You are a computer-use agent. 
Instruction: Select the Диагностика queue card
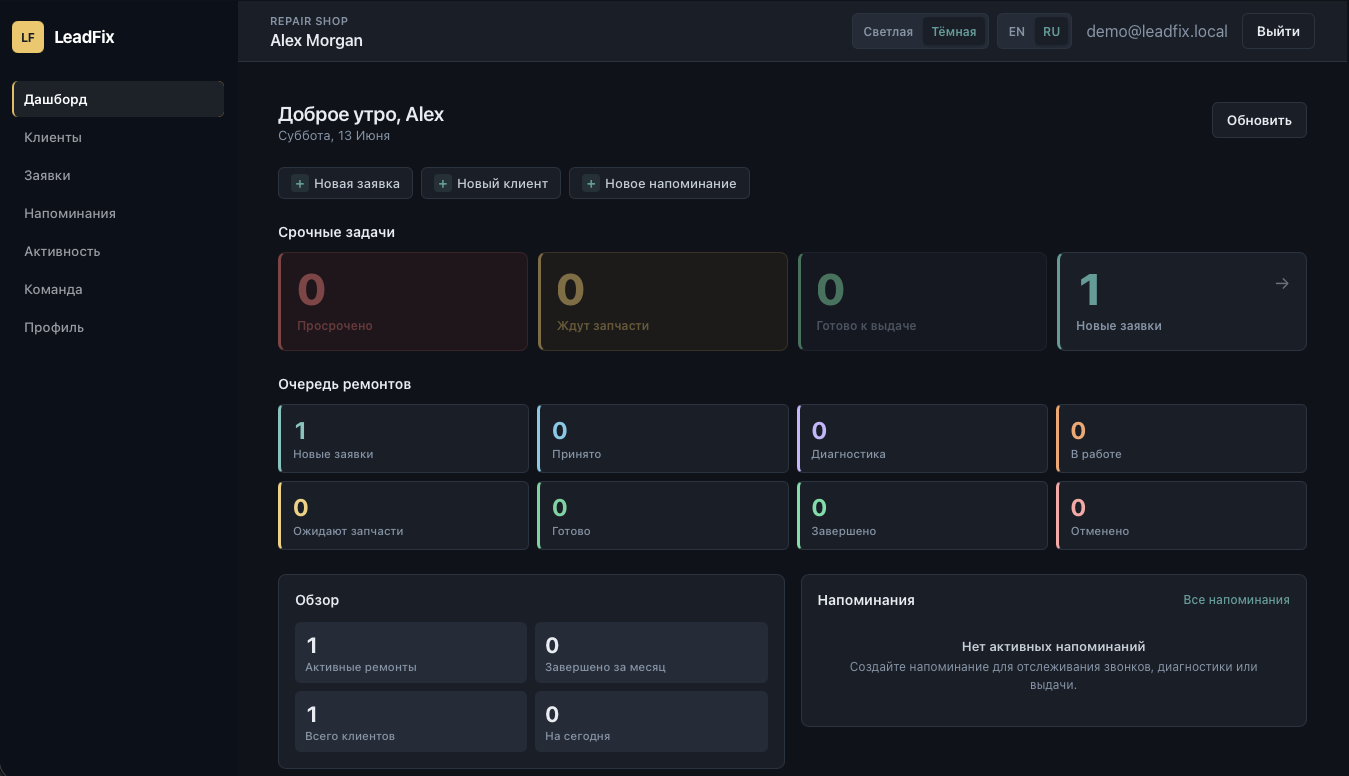(922, 438)
